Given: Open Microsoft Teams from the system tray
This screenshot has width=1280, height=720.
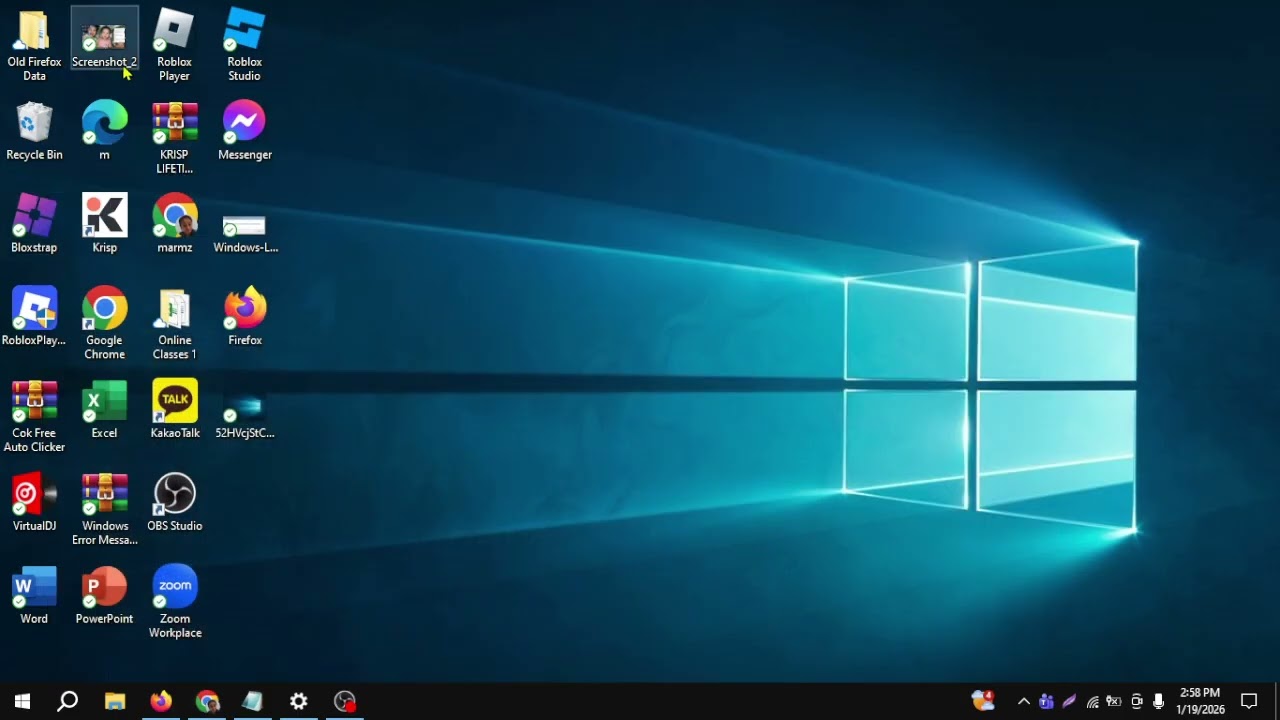Looking at the screenshot, I should point(1046,701).
